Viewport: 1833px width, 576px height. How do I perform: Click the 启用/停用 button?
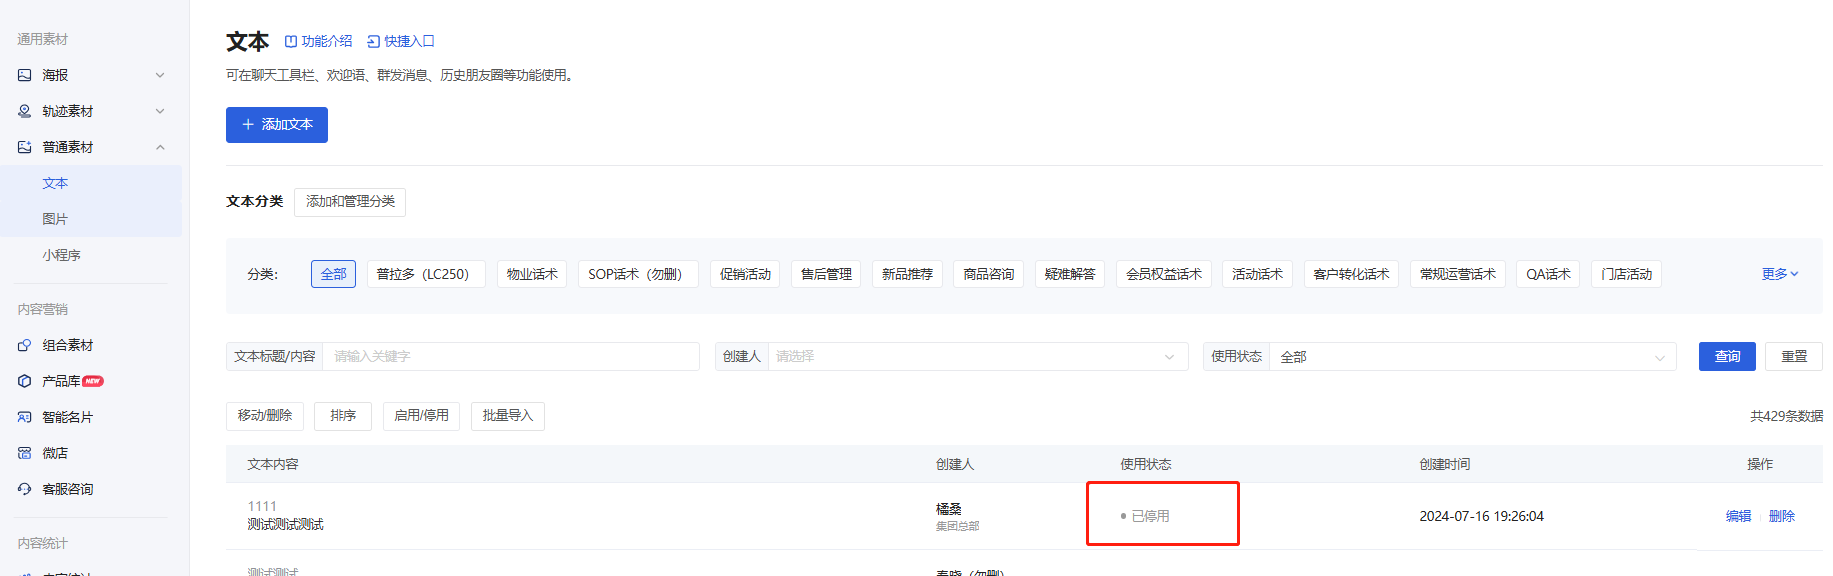421,416
